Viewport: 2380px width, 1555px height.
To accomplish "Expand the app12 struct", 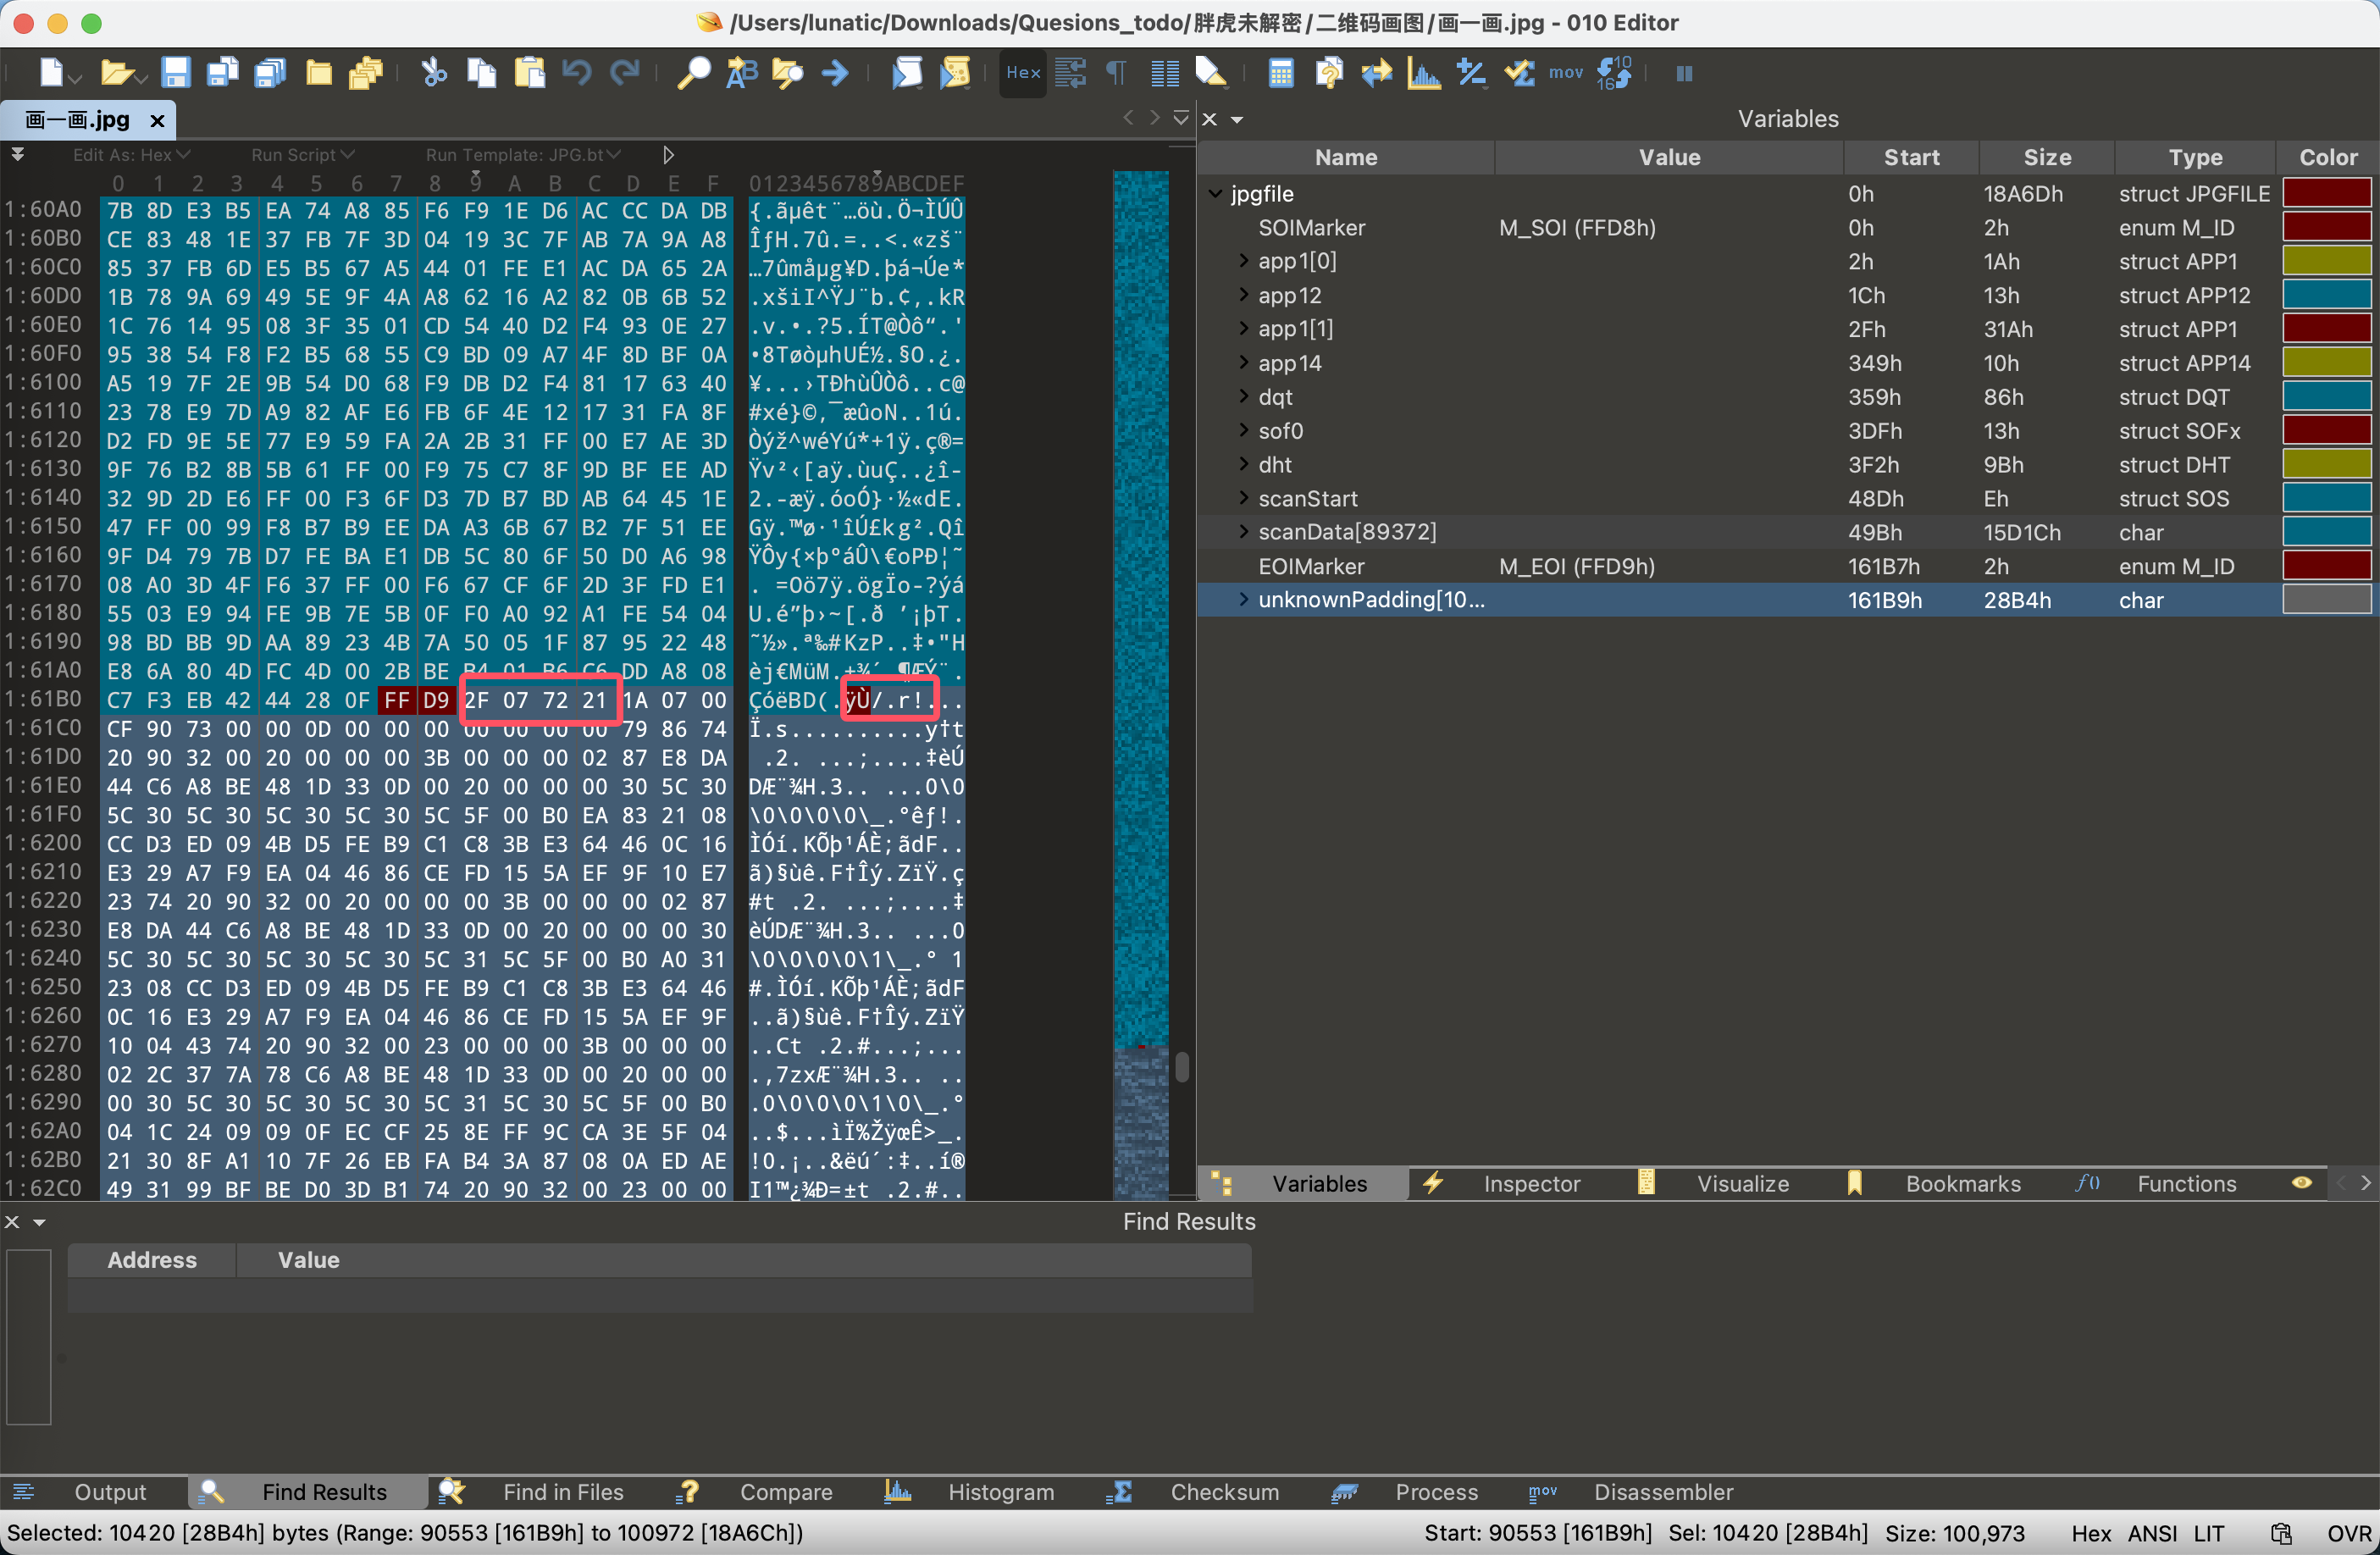I will 1243,295.
